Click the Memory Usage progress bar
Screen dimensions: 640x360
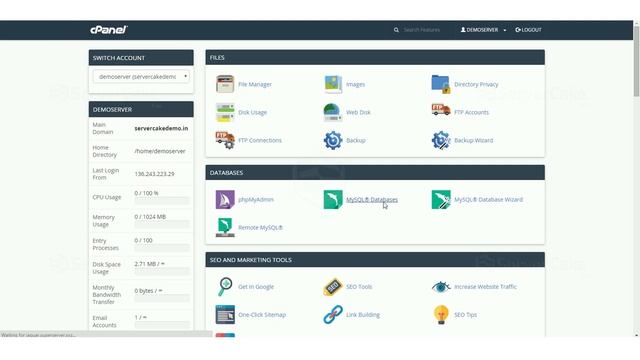pyautogui.click(x=162, y=224)
